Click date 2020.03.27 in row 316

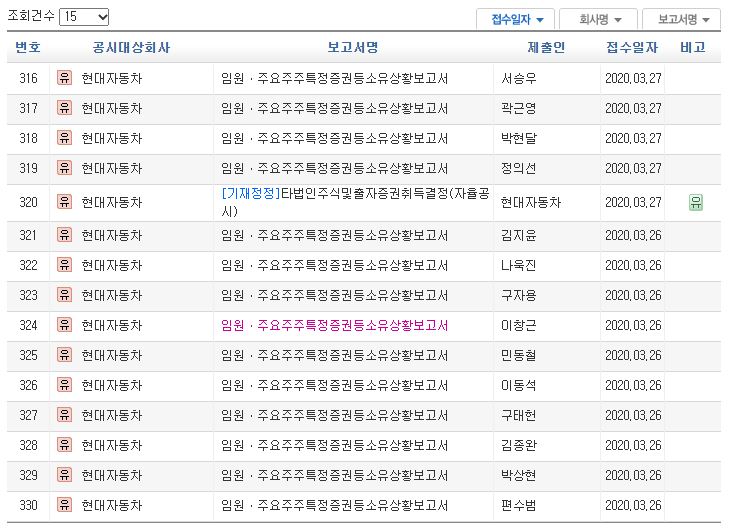(x=633, y=78)
